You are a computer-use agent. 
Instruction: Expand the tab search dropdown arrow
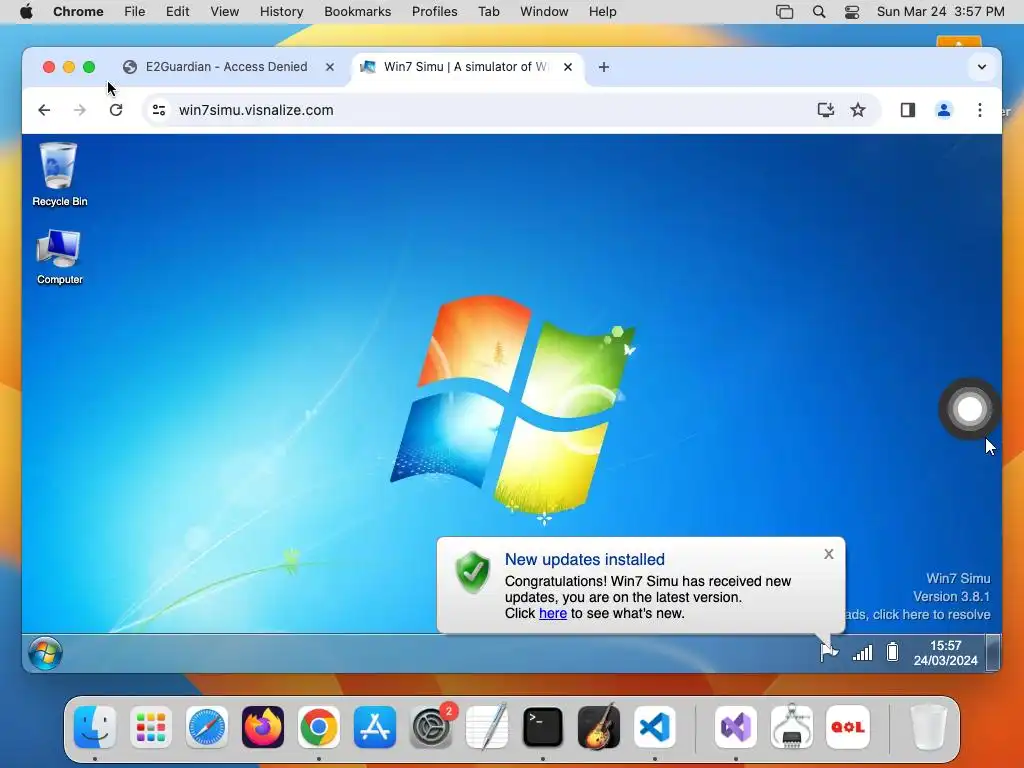pyautogui.click(x=982, y=67)
